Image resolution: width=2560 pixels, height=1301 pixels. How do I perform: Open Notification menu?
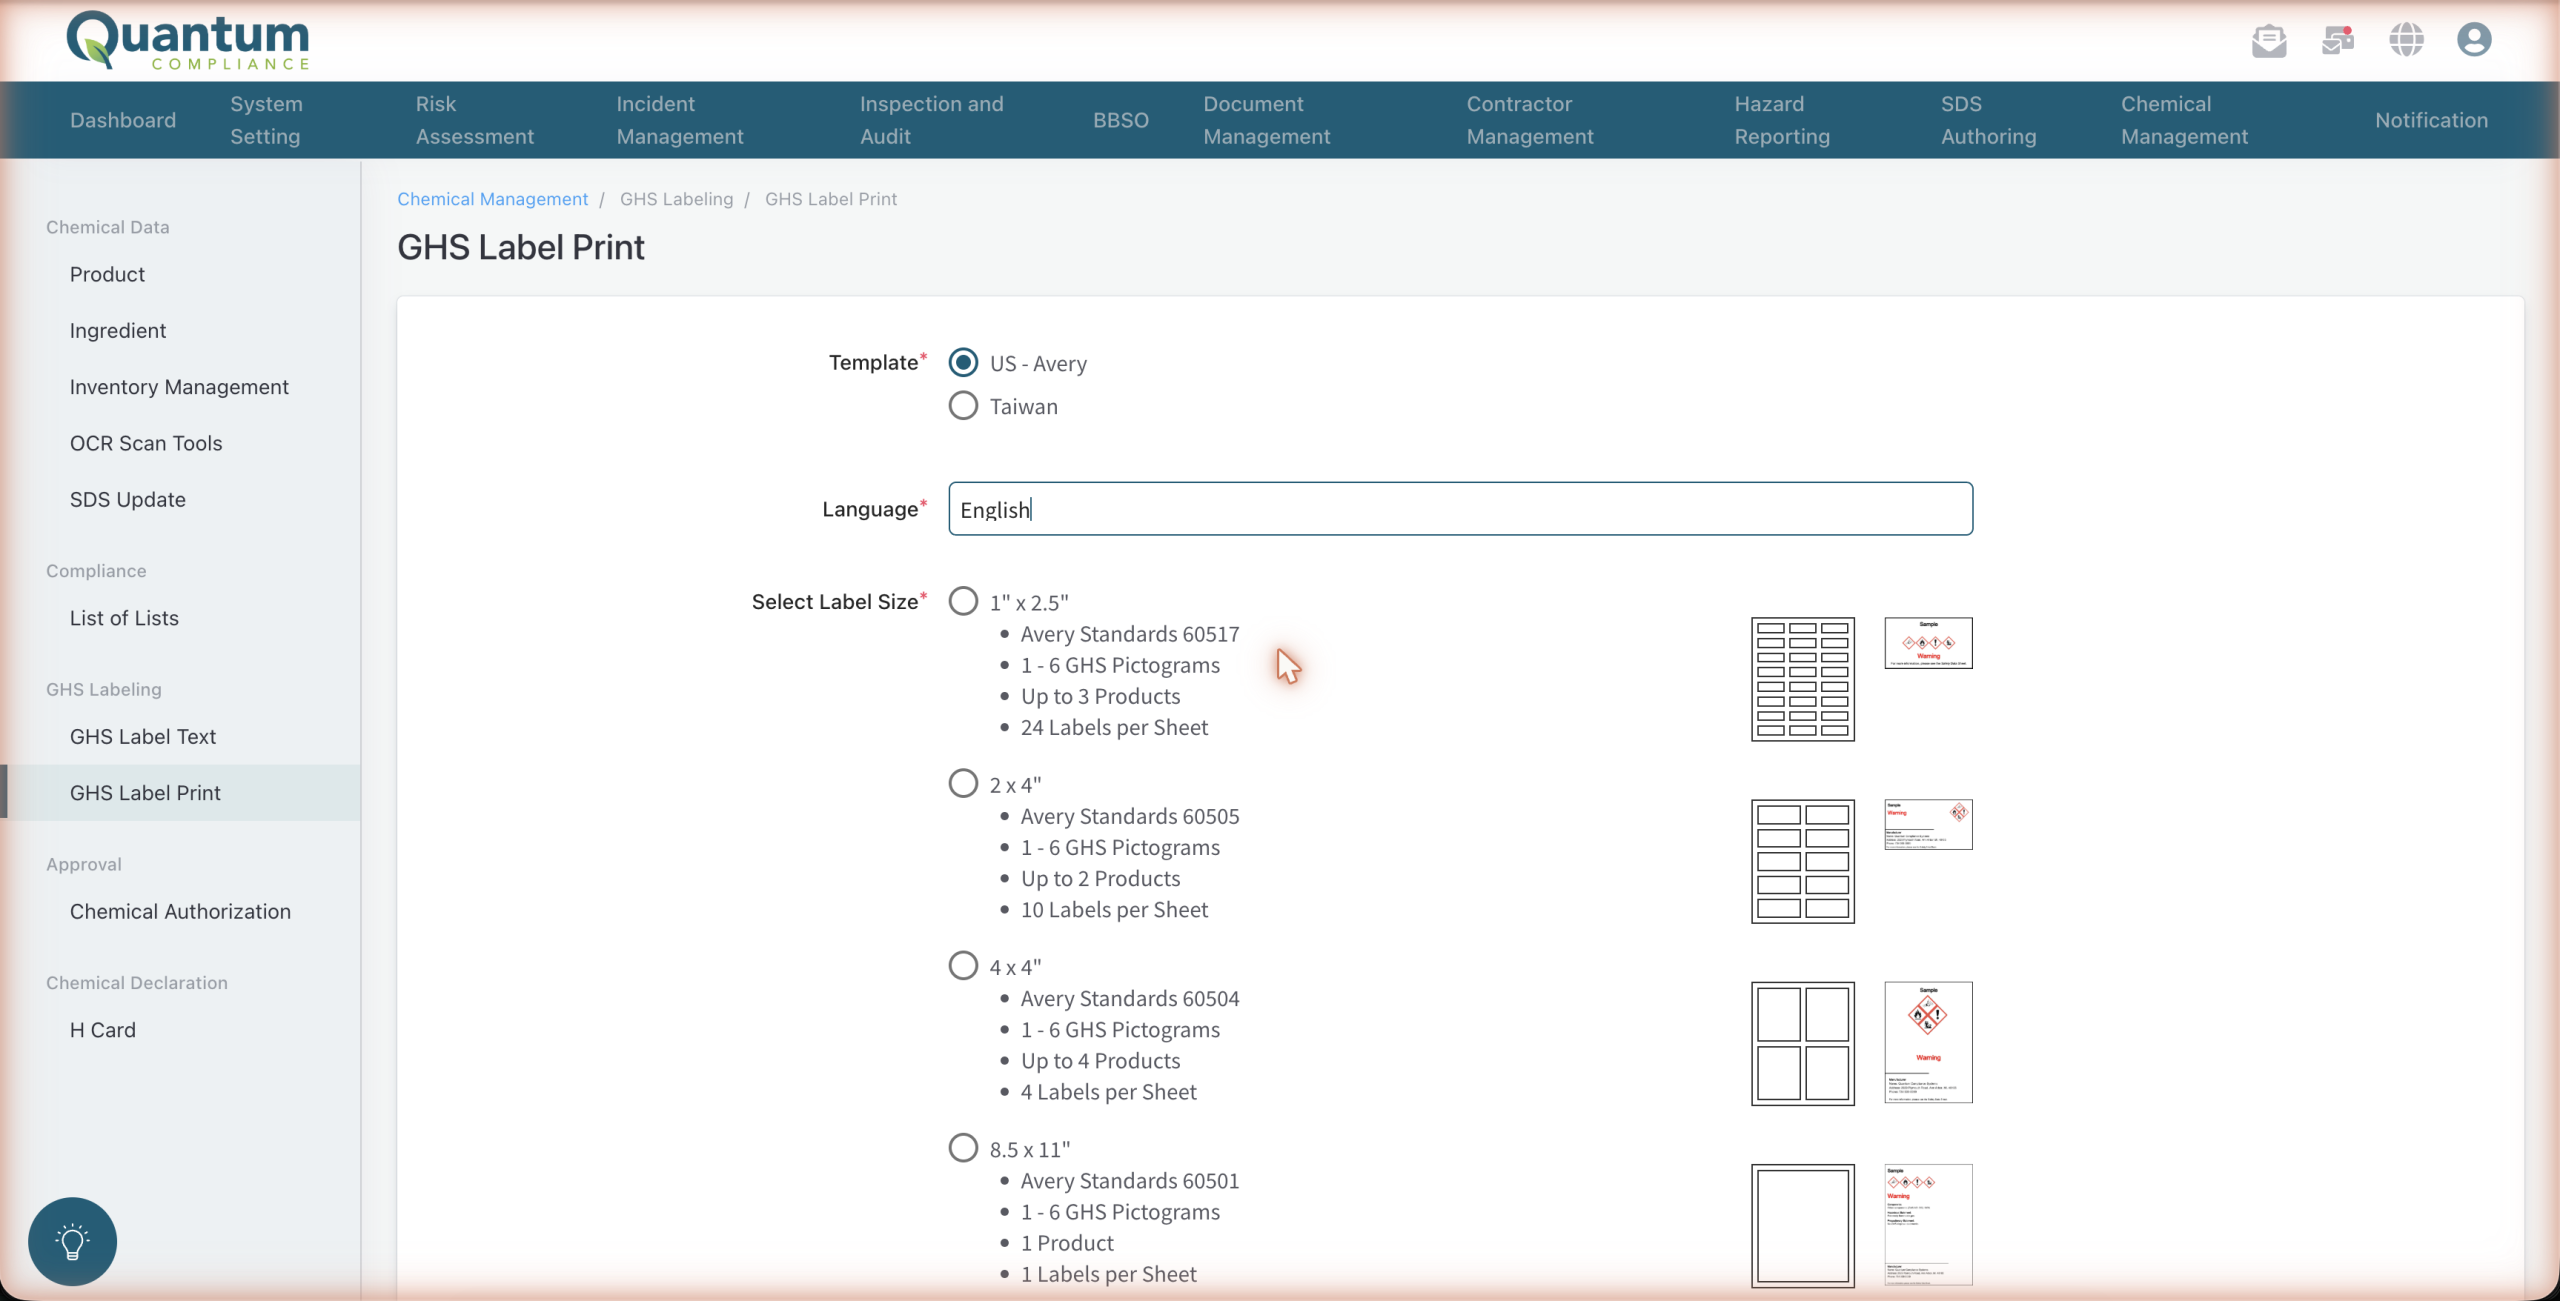2431,120
